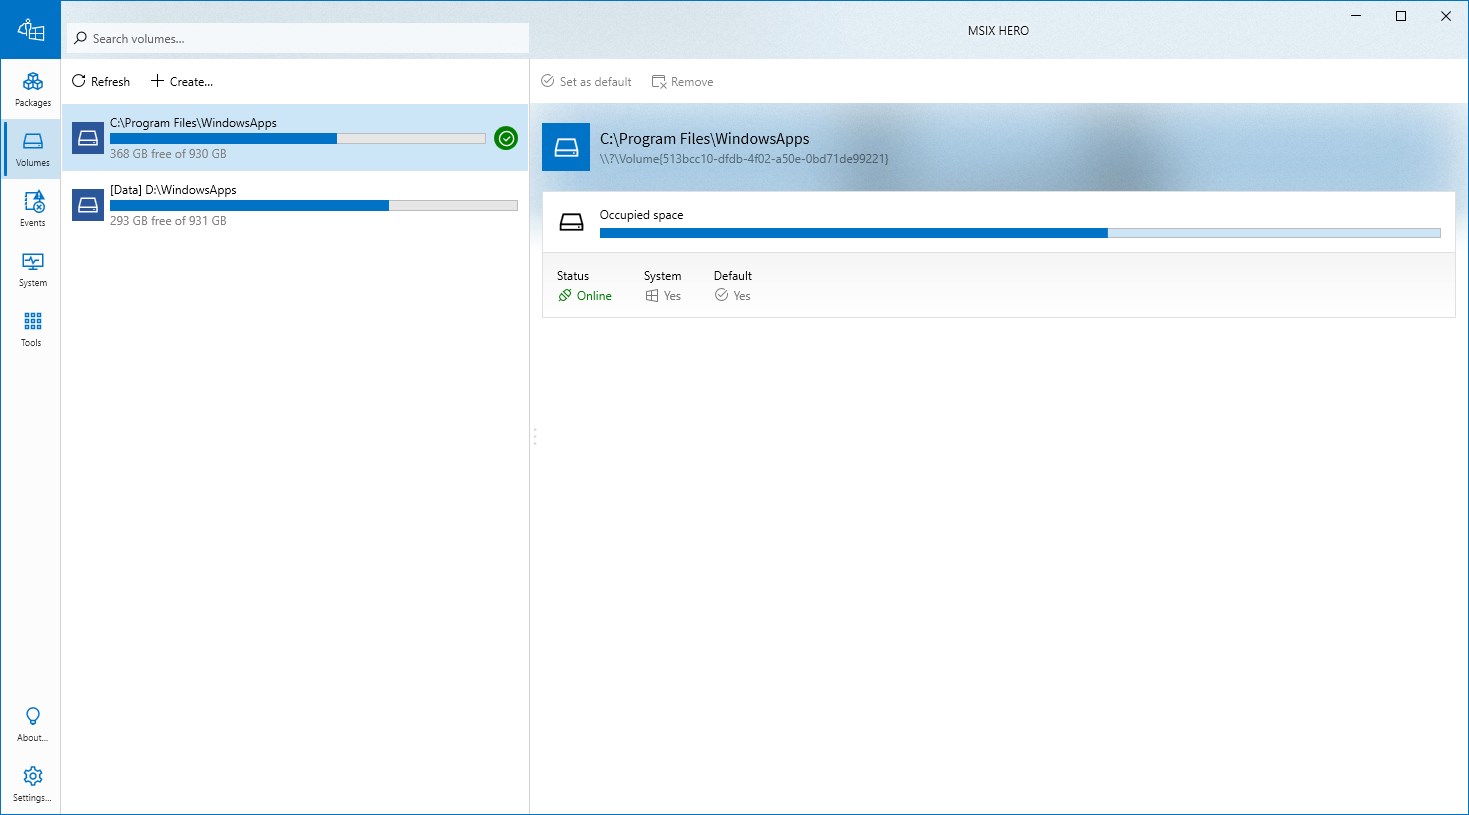This screenshot has height=815, width=1469.
Task: Open the Packages section in sidebar
Action: [32, 90]
